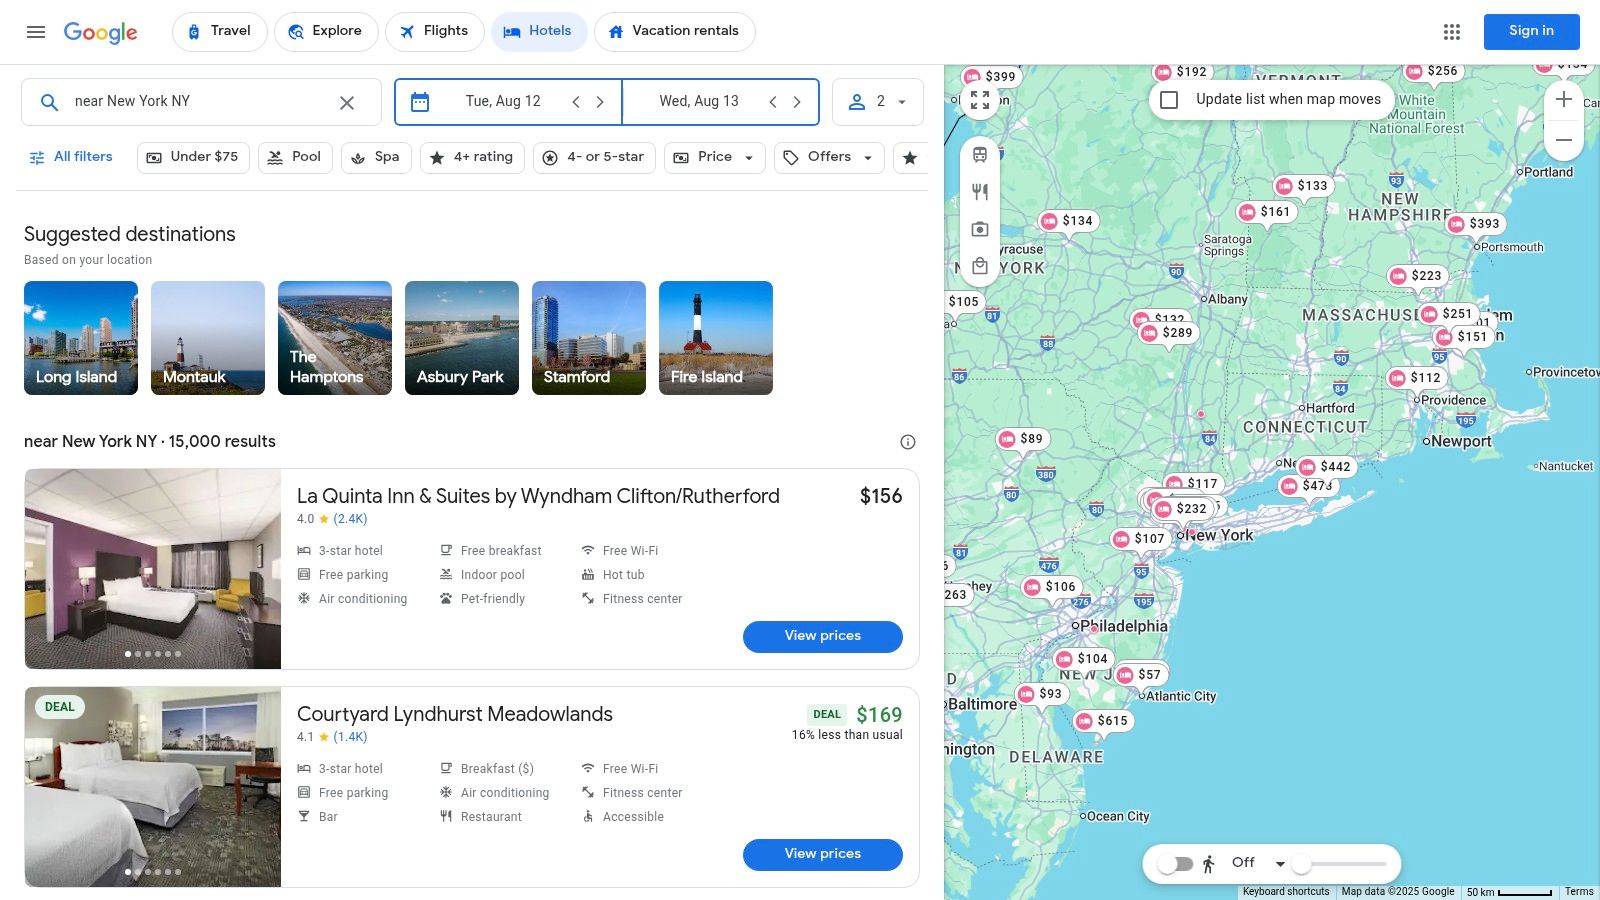
Task: Toggle the walking distance switch
Action: click(1176, 864)
